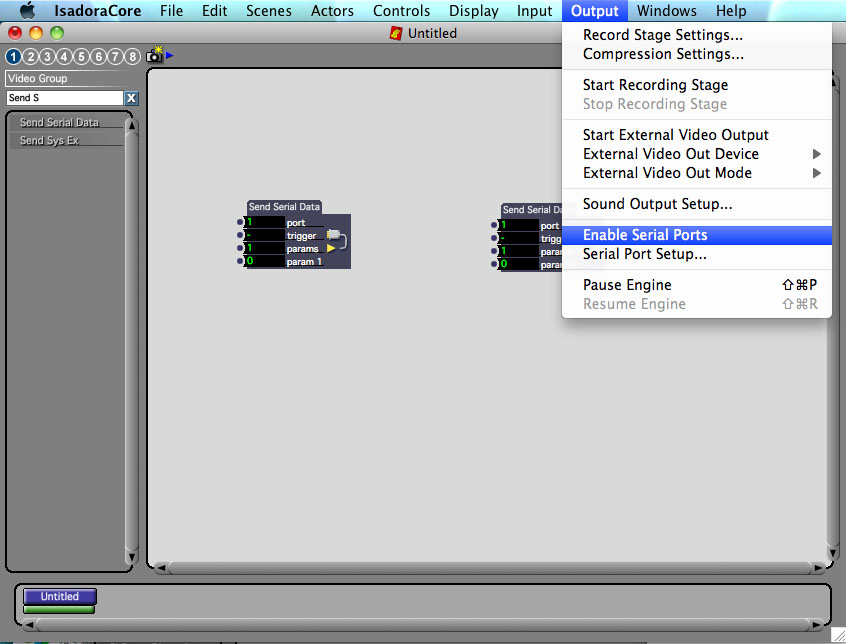Screen dimensions: 846x644
Task: Click the blue arrow next to the camera
Action: click(170, 55)
